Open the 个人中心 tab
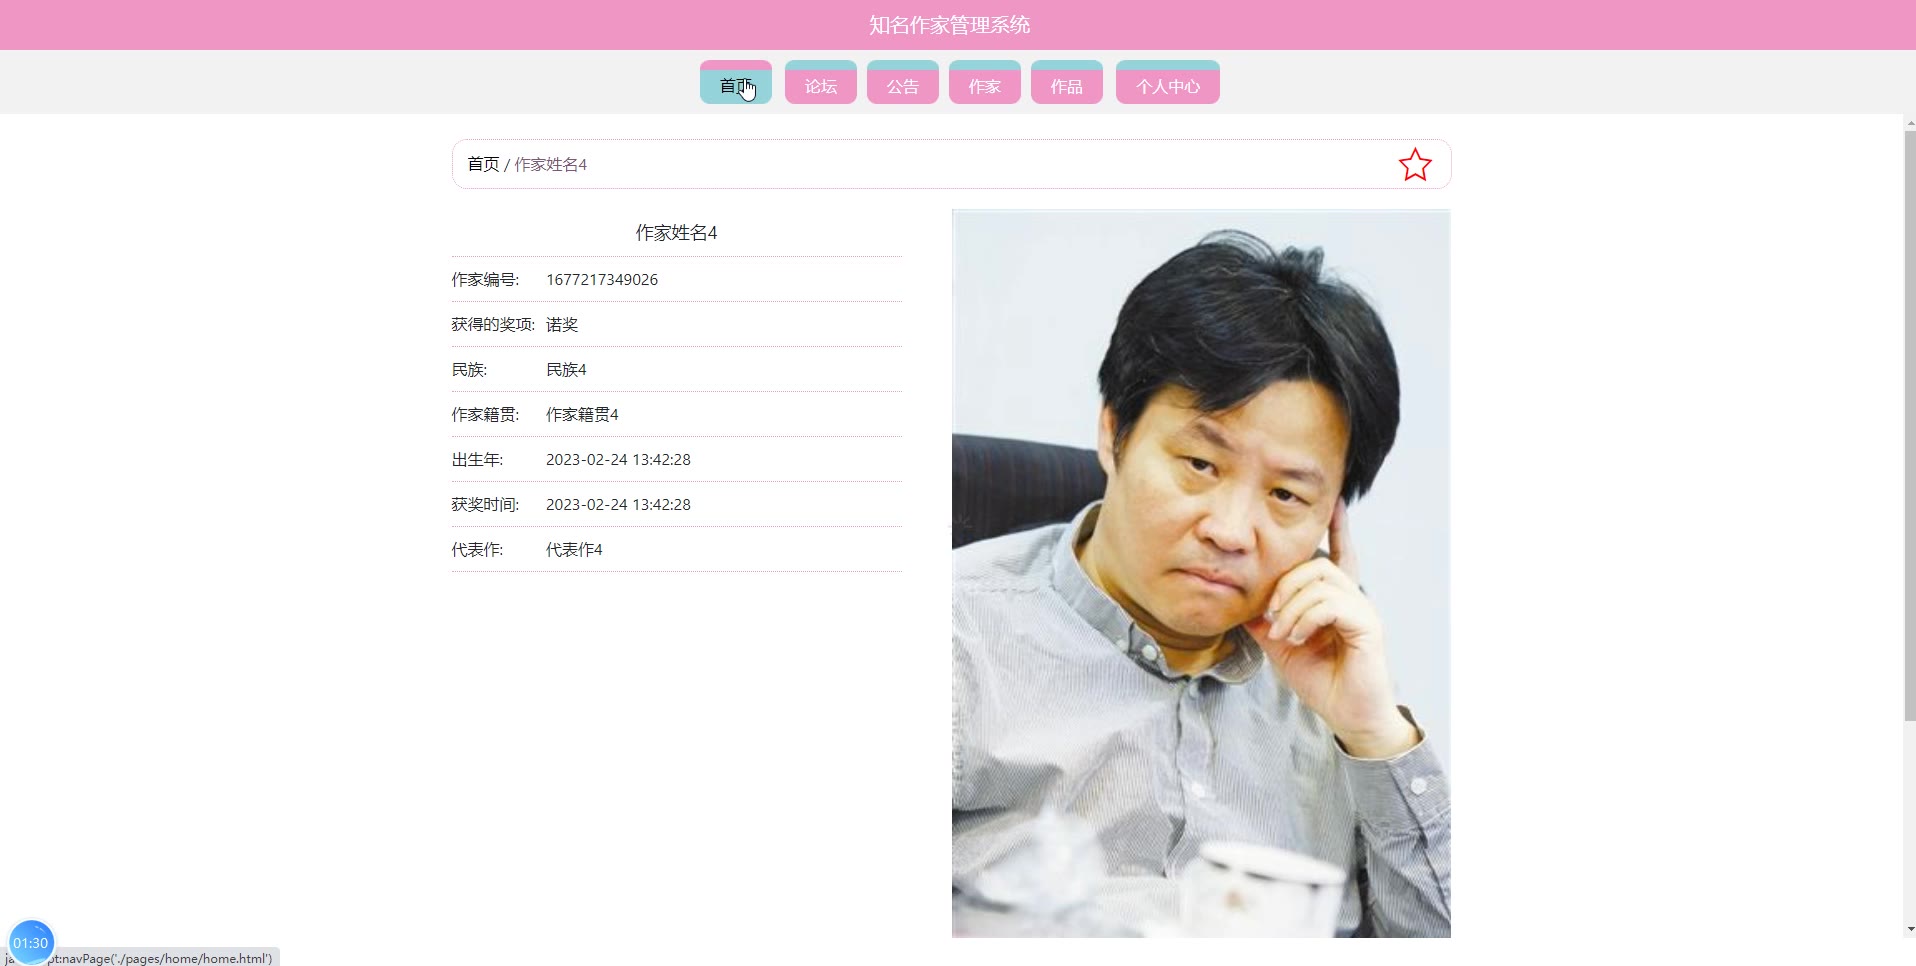1916x966 pixels. (1168, 82)
